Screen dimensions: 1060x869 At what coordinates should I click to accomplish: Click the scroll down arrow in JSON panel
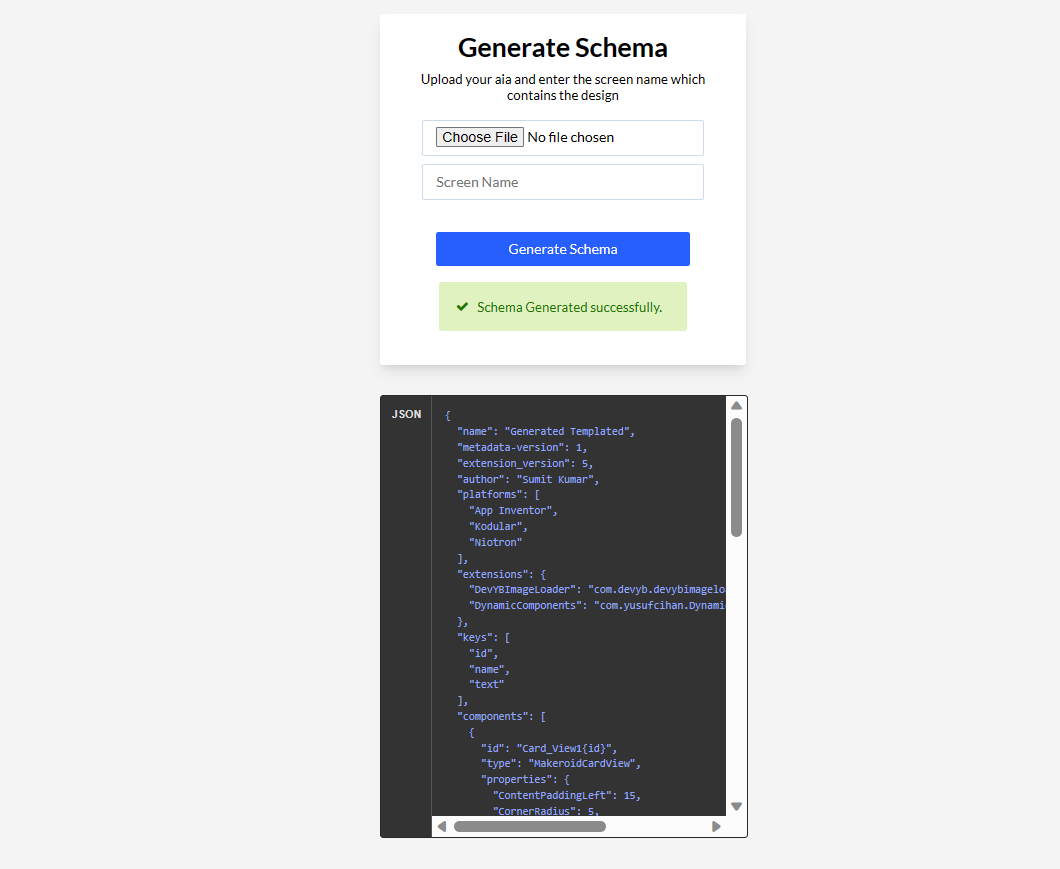736,806
